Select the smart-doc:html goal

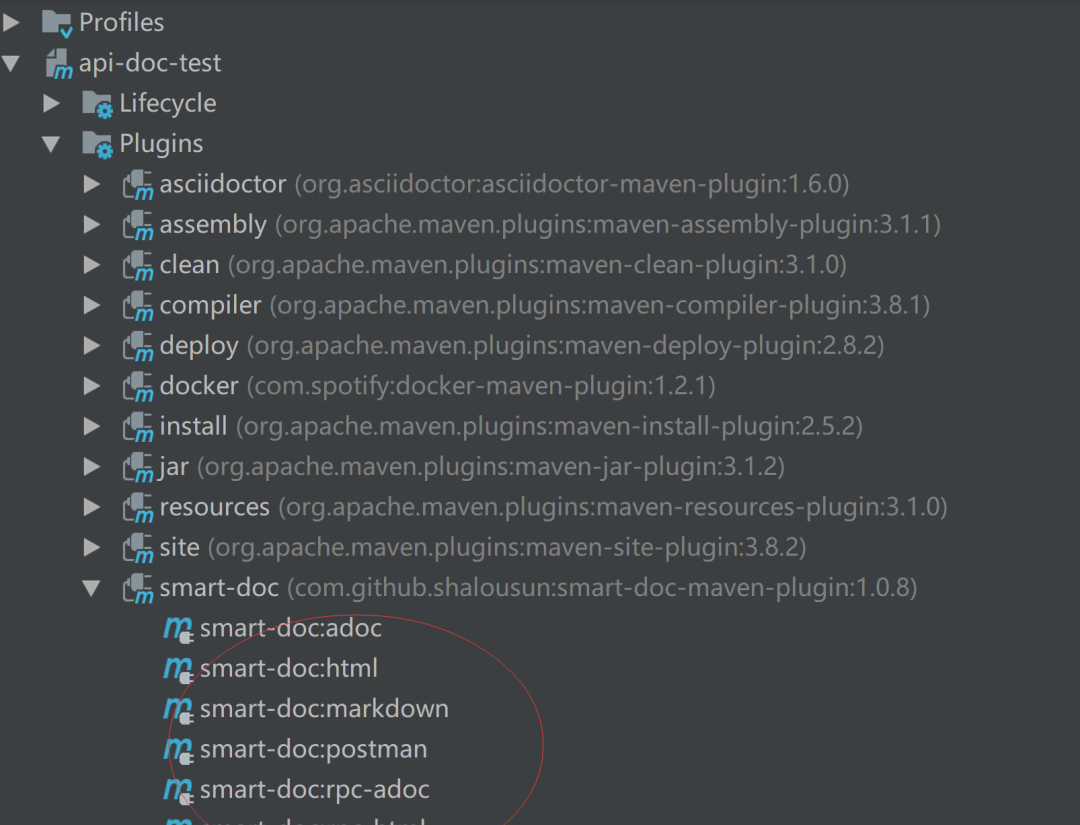289,669
